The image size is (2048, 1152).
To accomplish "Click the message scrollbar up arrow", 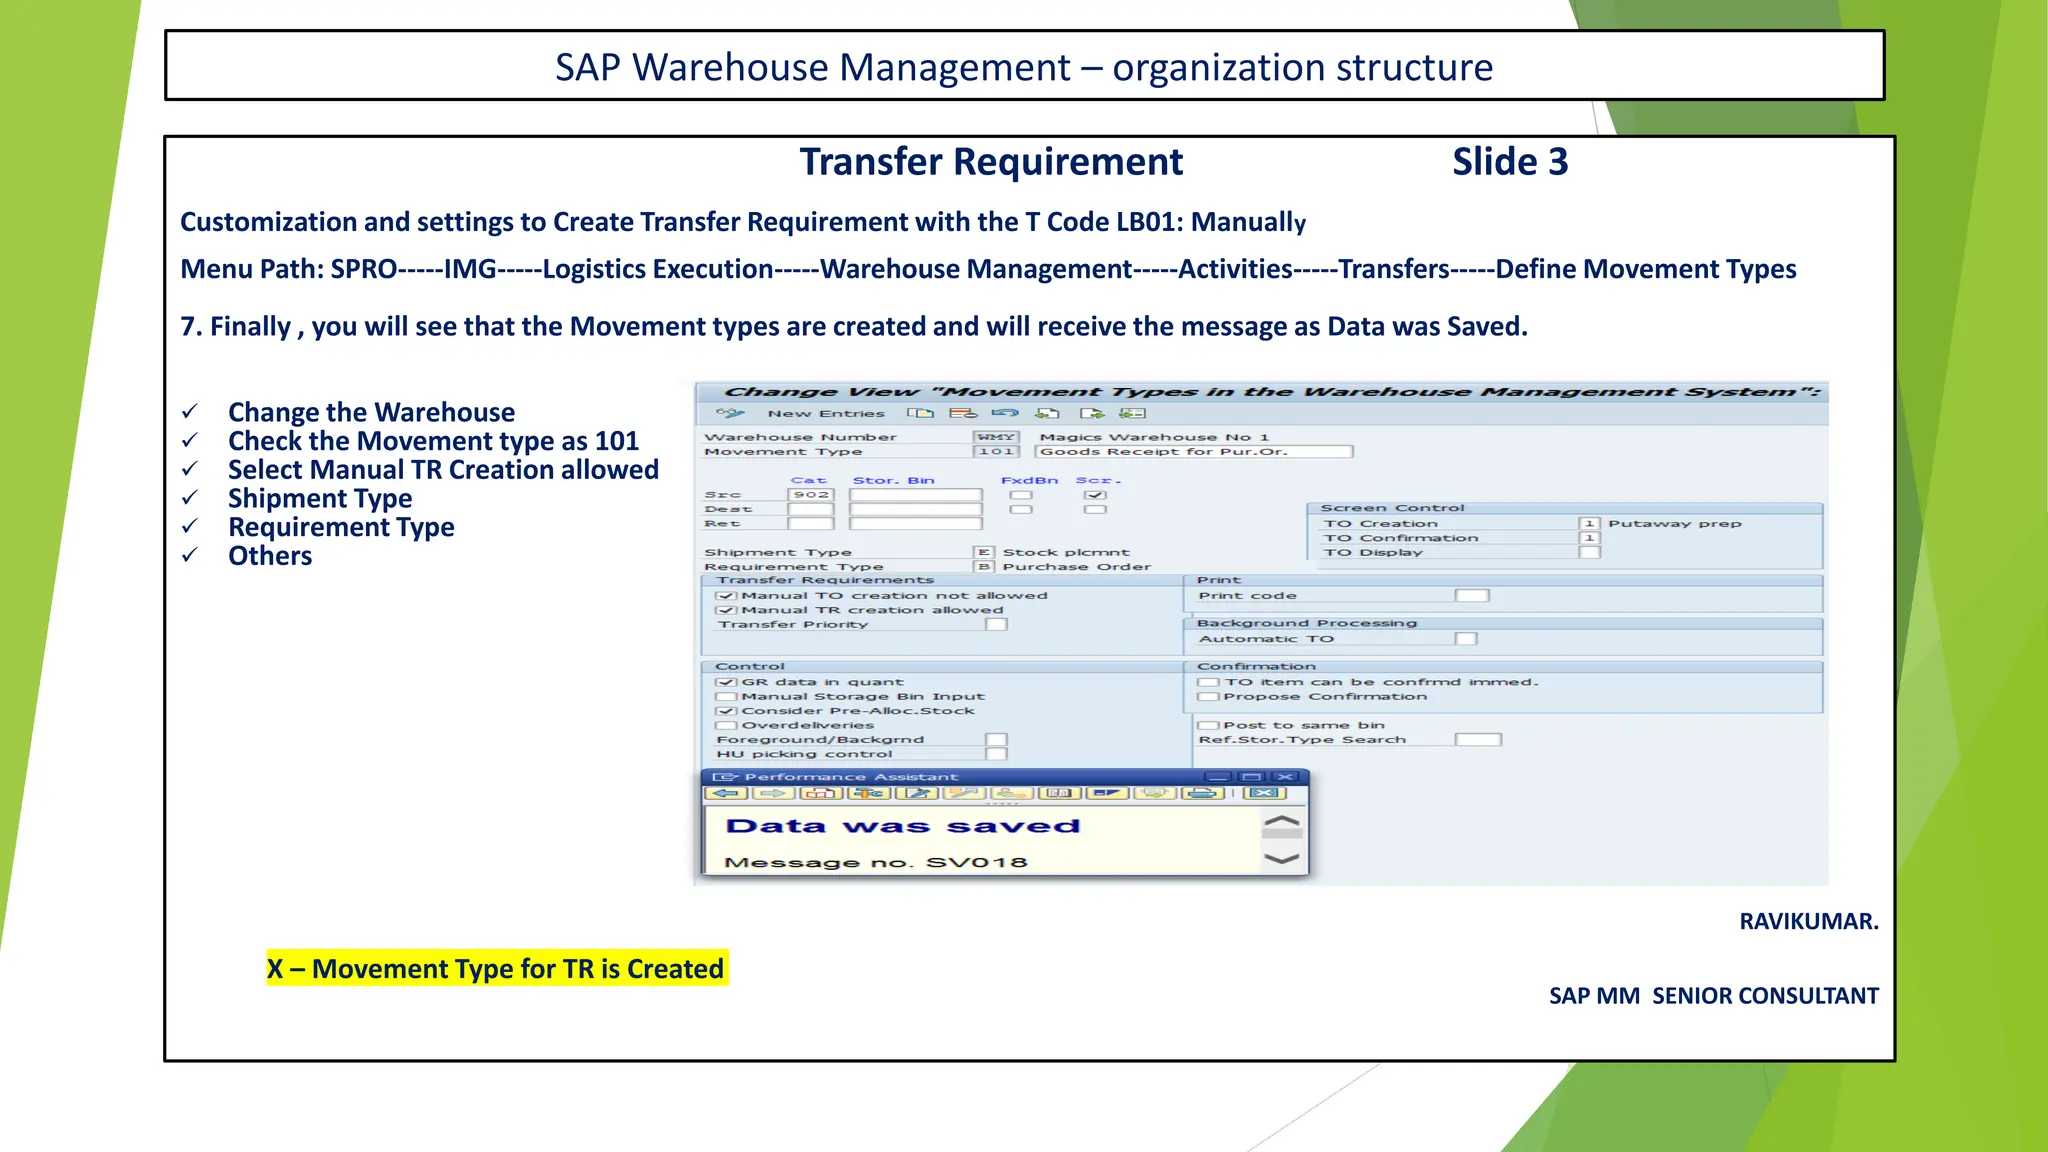I will 1282,821.
